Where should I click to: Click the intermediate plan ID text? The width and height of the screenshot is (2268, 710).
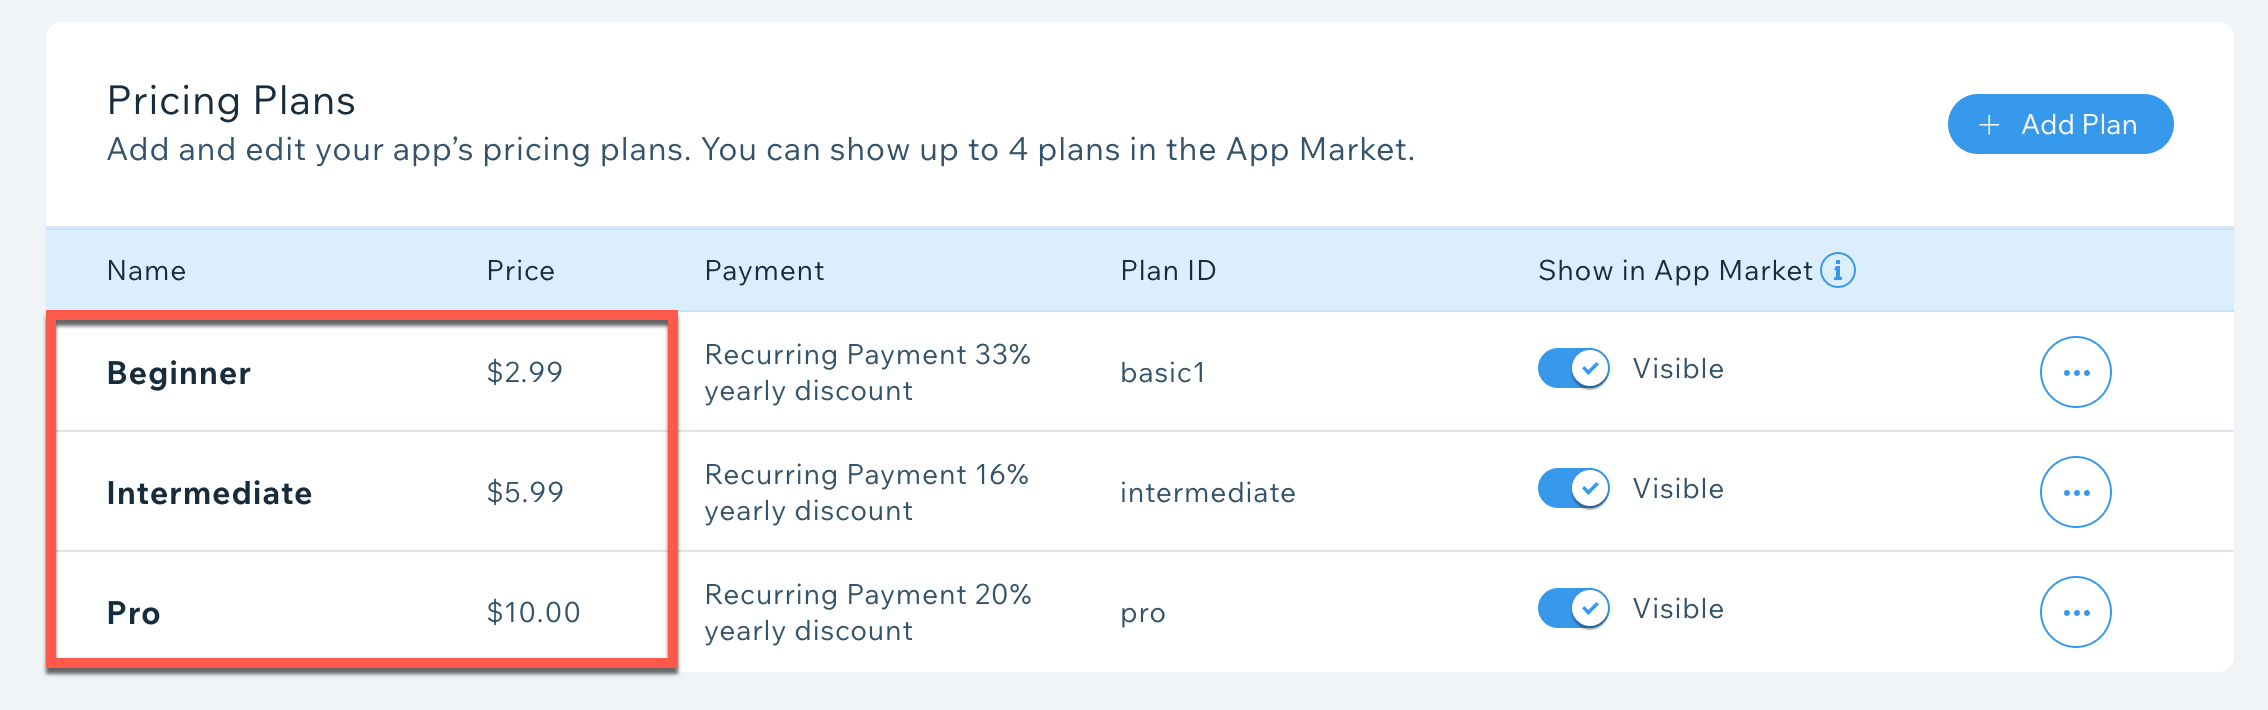pos(1208,492)
